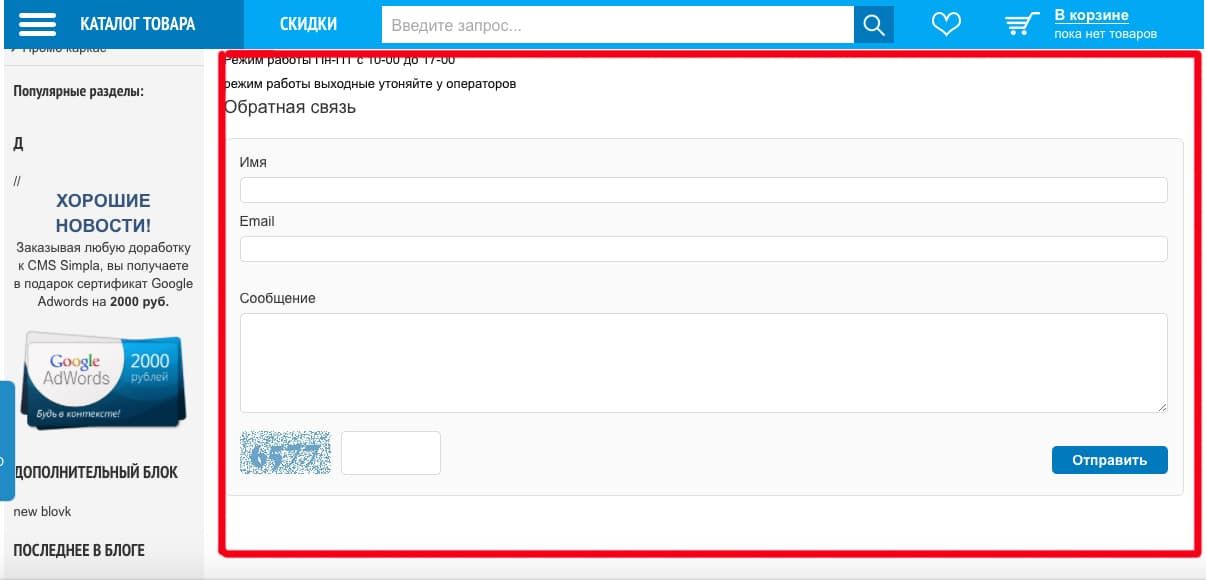Image resolution: width=1206 pixels, height=580 pixels.
Task: Focus the captcha code entry box
Action: click(390, 453)
